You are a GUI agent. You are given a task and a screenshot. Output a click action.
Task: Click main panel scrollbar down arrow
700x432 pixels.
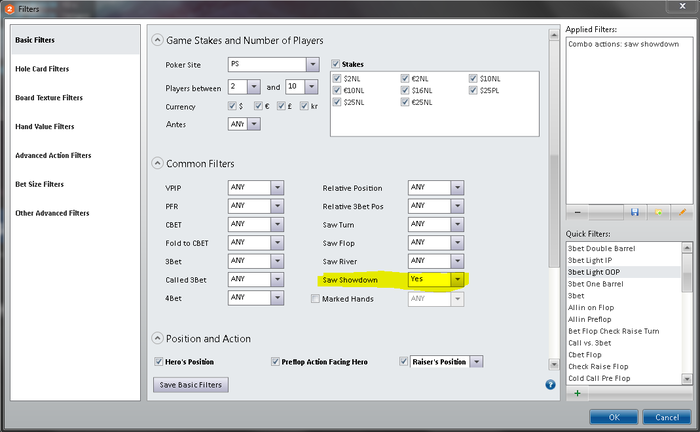point(554,364)
